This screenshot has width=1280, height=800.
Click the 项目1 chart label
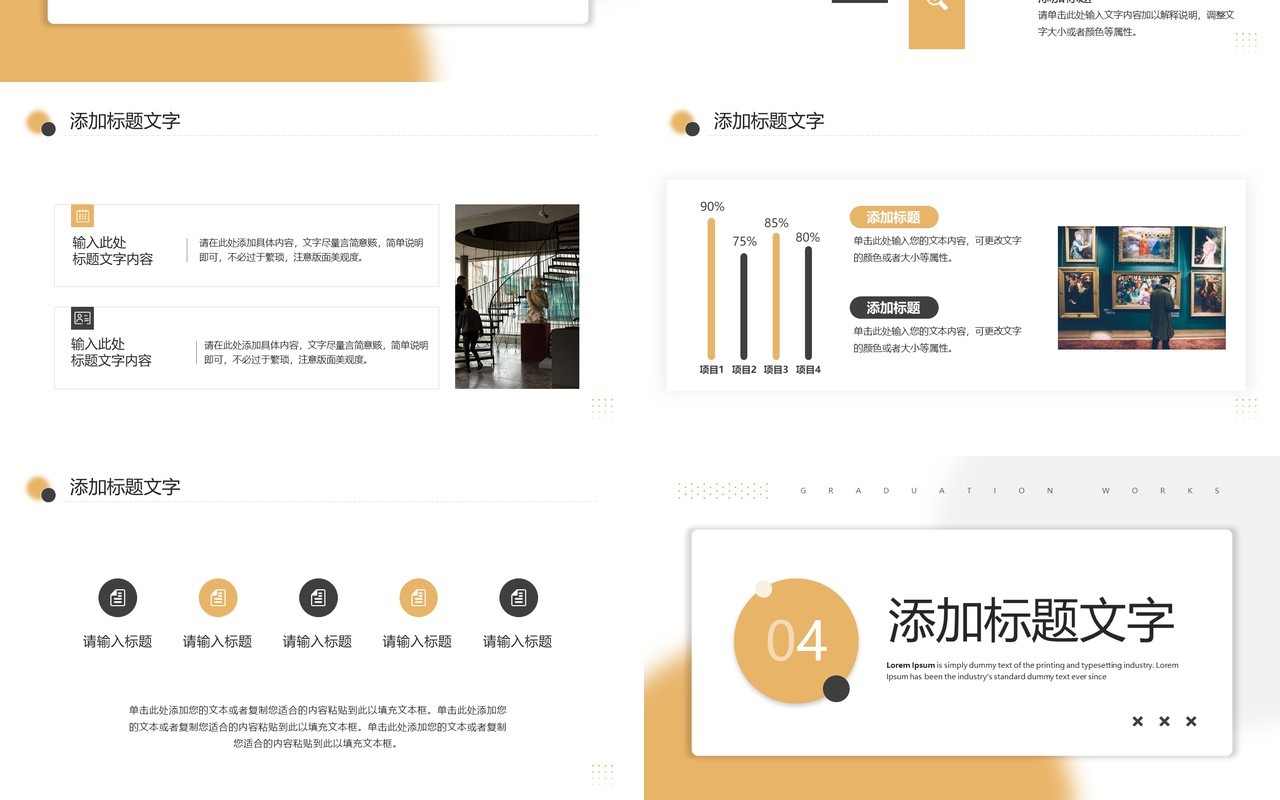pos(712,370)
